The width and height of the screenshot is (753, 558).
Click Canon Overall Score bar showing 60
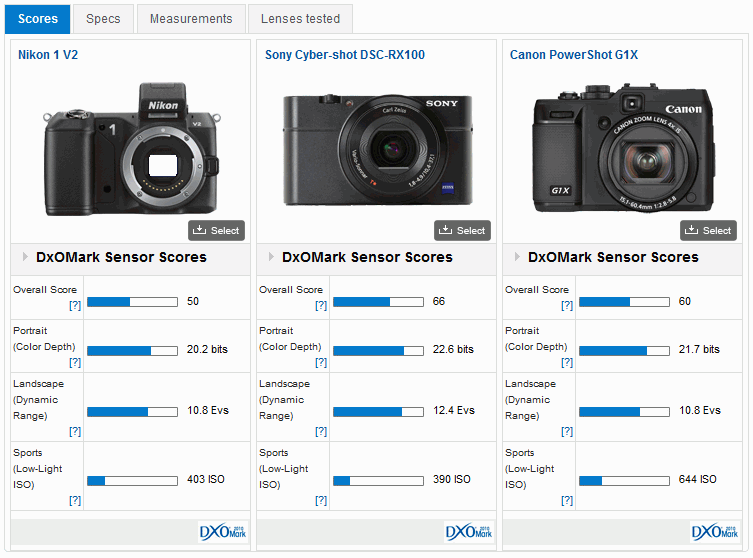(x=624, y=302)
